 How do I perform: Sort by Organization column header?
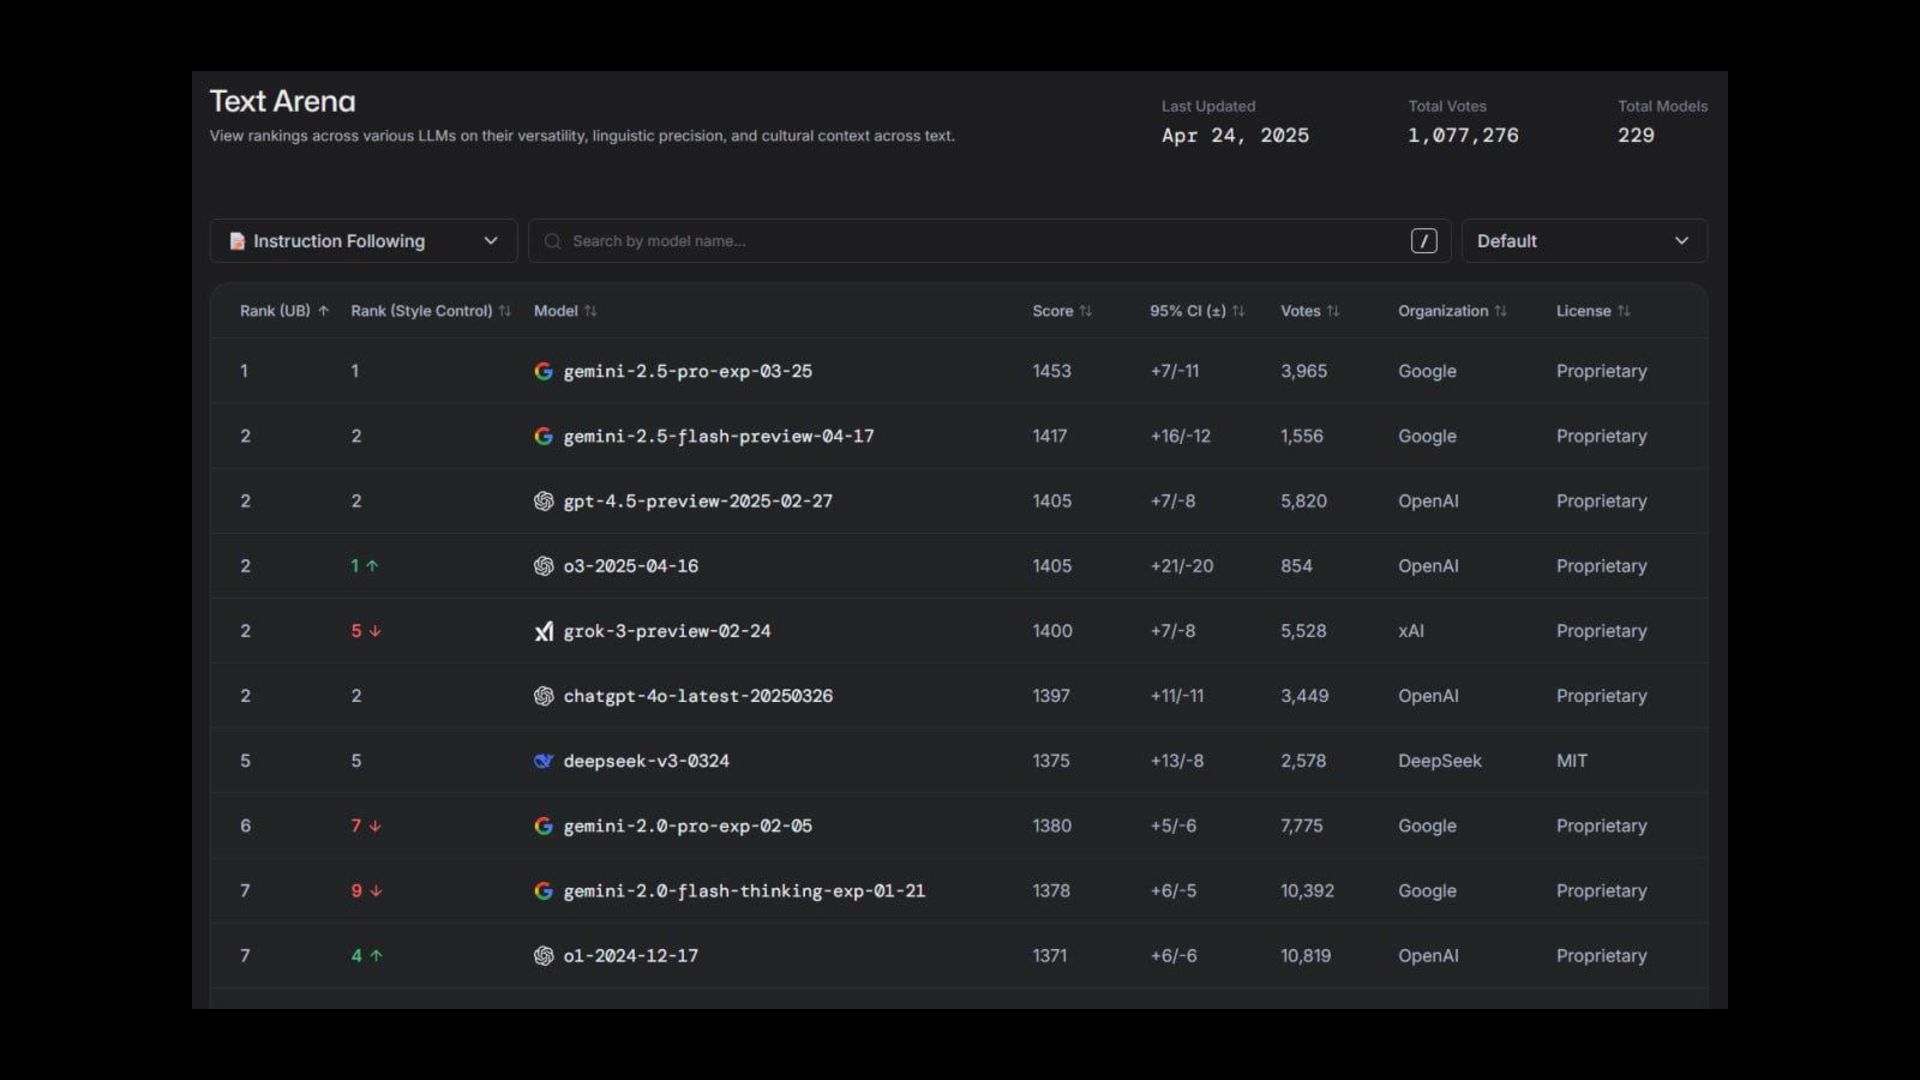pos(1452,311)
